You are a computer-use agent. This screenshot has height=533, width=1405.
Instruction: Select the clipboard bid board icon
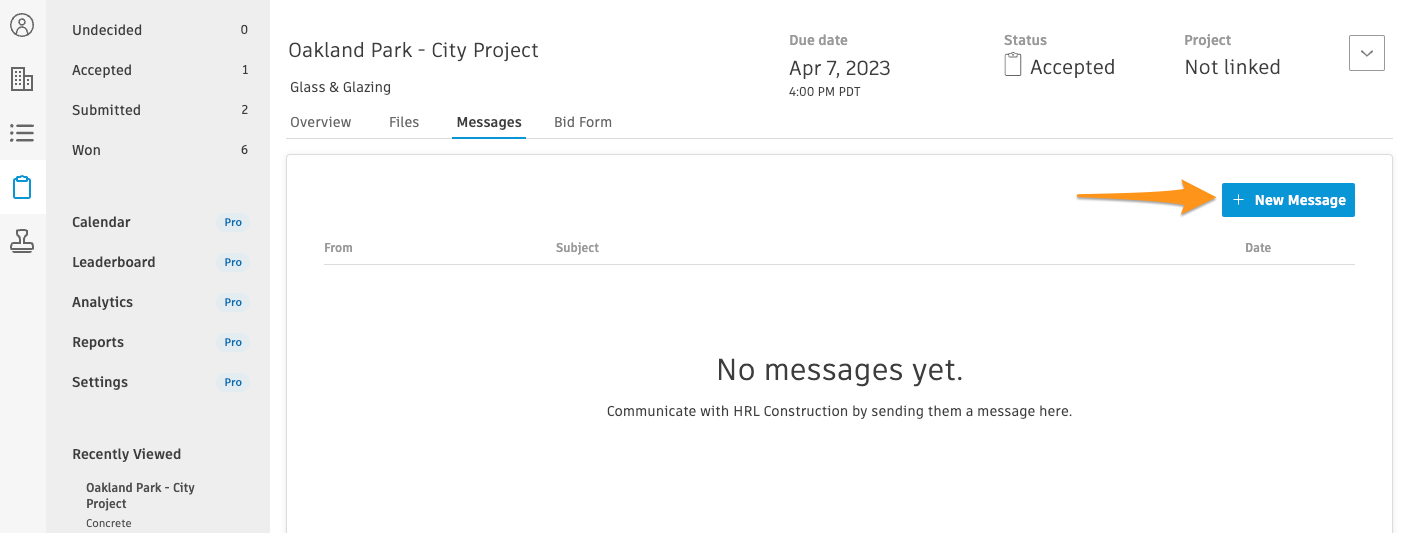pyautogui.click(x=22, y=187)
